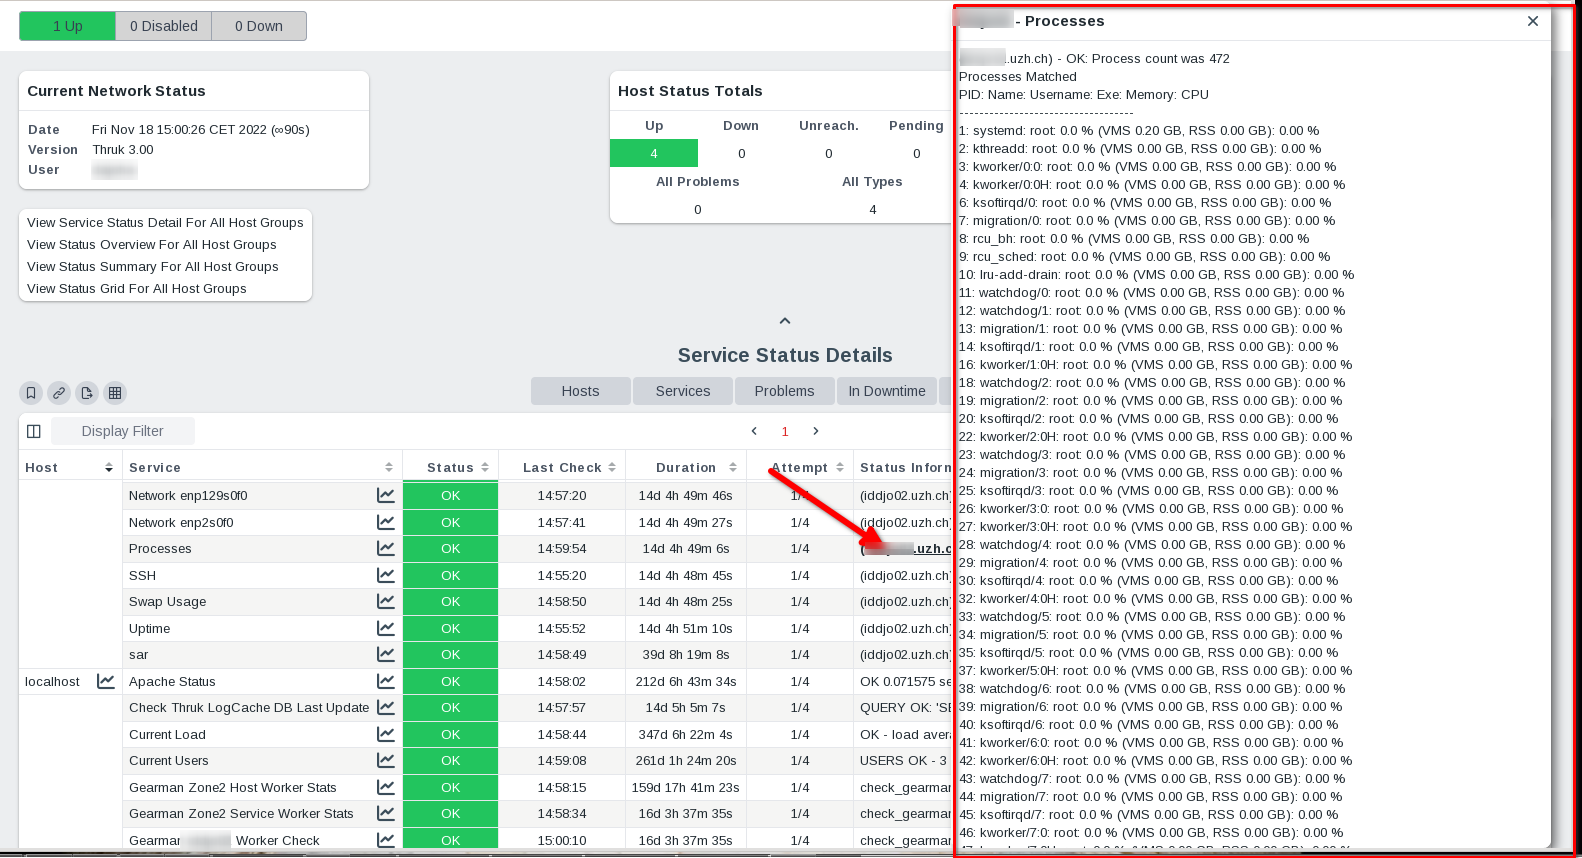This screenshot has height=858, width=1582.
Task: Collapse the status totals section chevron
Action: tap(785, 321)
